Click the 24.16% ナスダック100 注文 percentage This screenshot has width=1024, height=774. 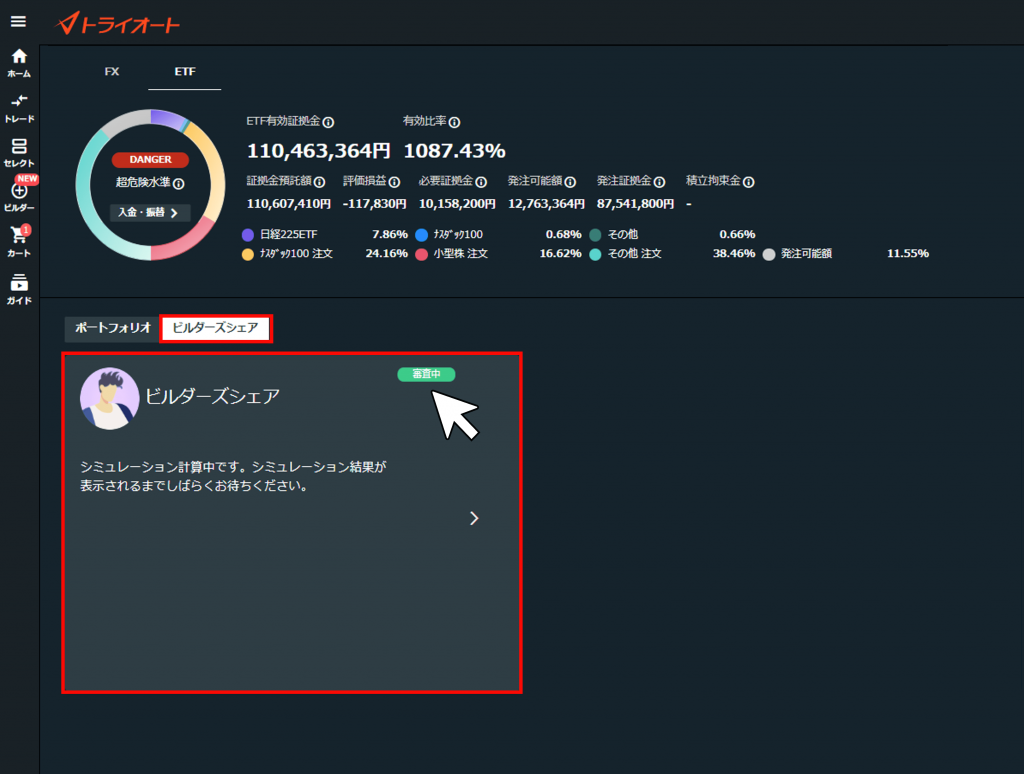click(387, 253)
